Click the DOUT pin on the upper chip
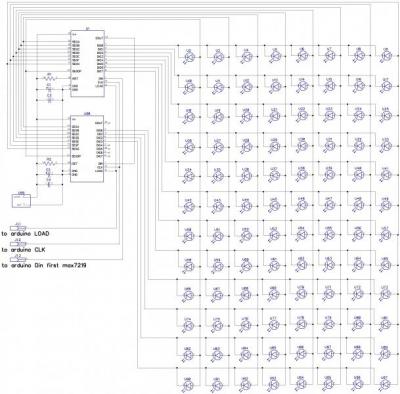Screen dimensions: 400x394 tap(99, 38)
